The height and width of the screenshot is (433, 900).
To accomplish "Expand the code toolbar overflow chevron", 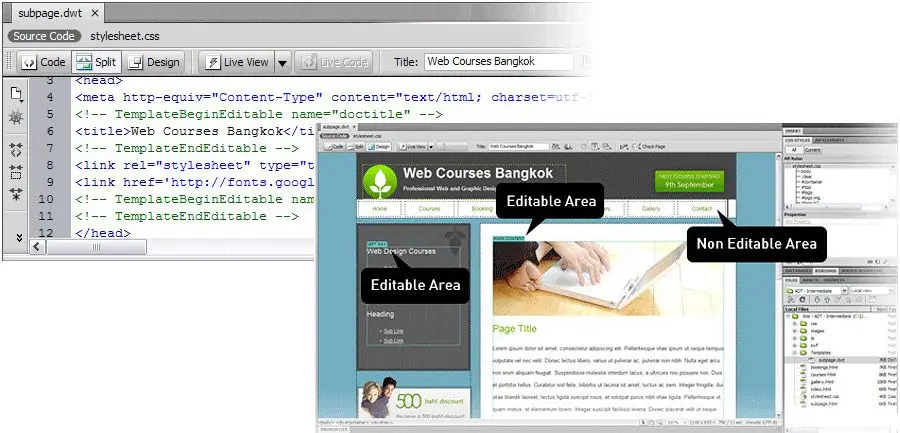I will [17, 236].
